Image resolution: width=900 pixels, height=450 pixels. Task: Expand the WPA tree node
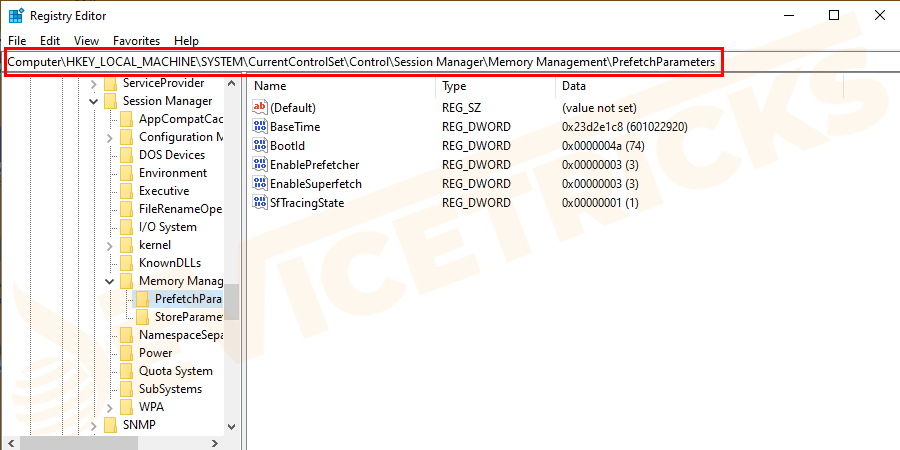pyautogui.click(x=110, y=408)
